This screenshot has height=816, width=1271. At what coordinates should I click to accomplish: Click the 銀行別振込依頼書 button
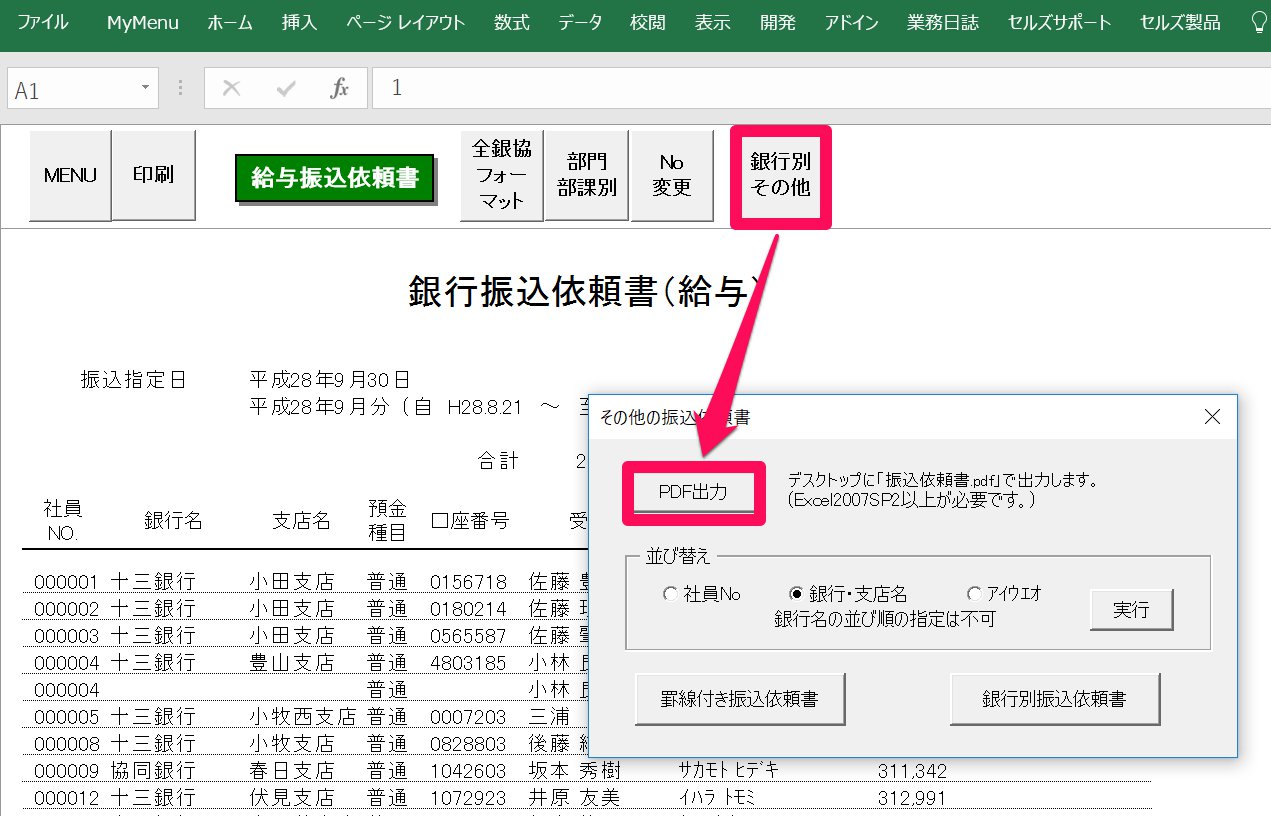pyautogui.click(x=1055, y=699)
